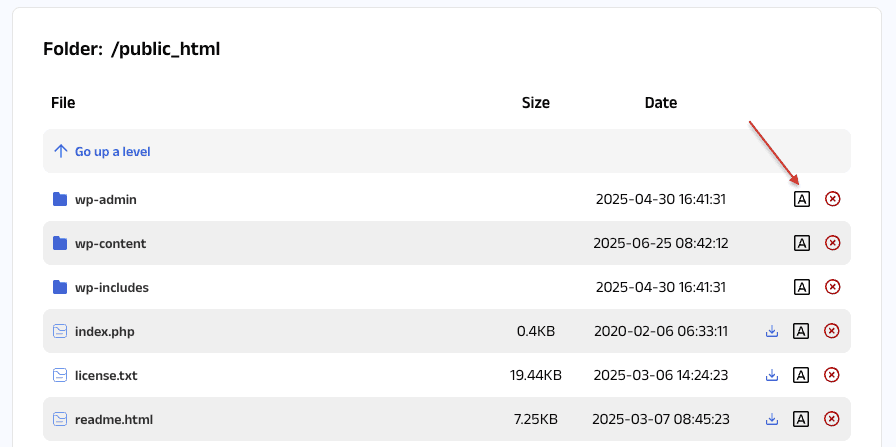
Task: Delete the readme.html file
Action: (832, 419)
